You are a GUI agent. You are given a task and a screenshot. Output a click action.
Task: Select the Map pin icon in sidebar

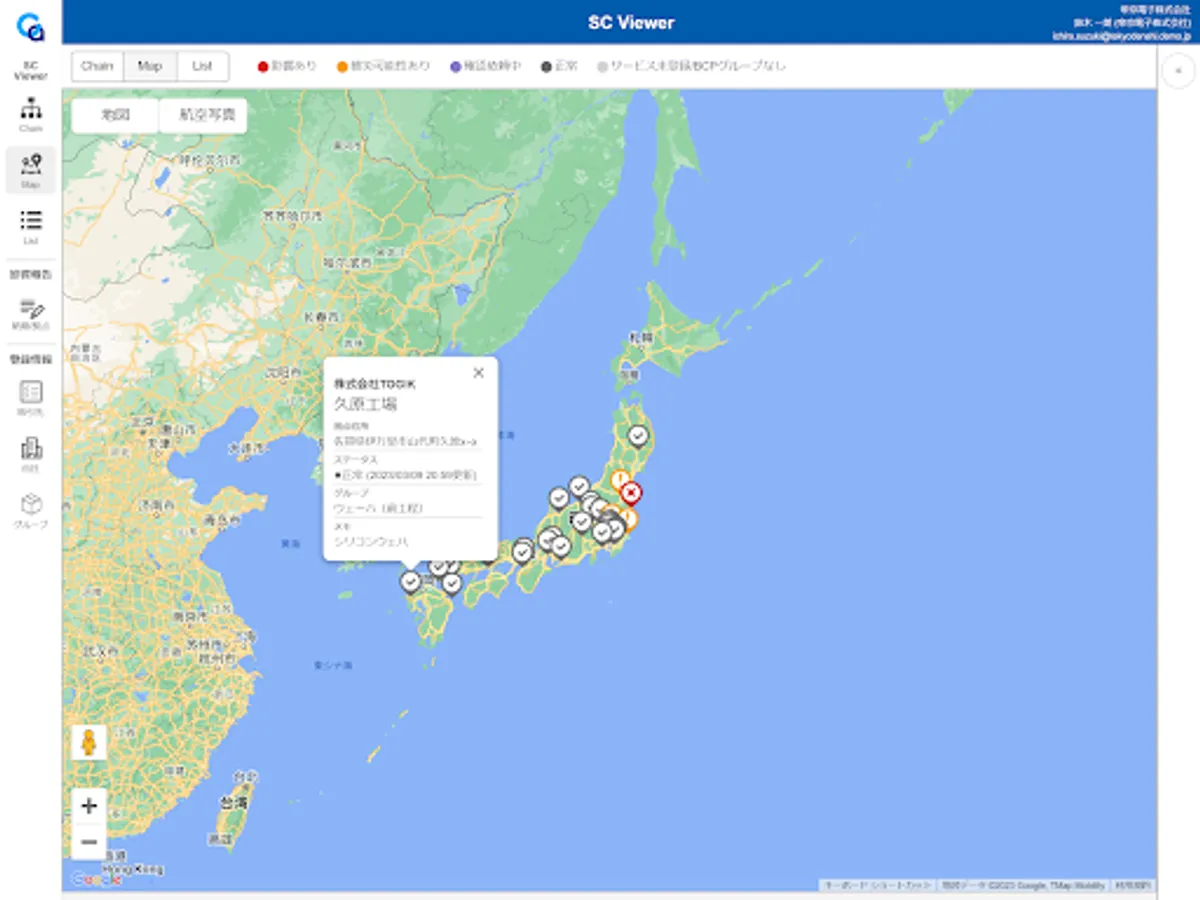click(31, 170)
